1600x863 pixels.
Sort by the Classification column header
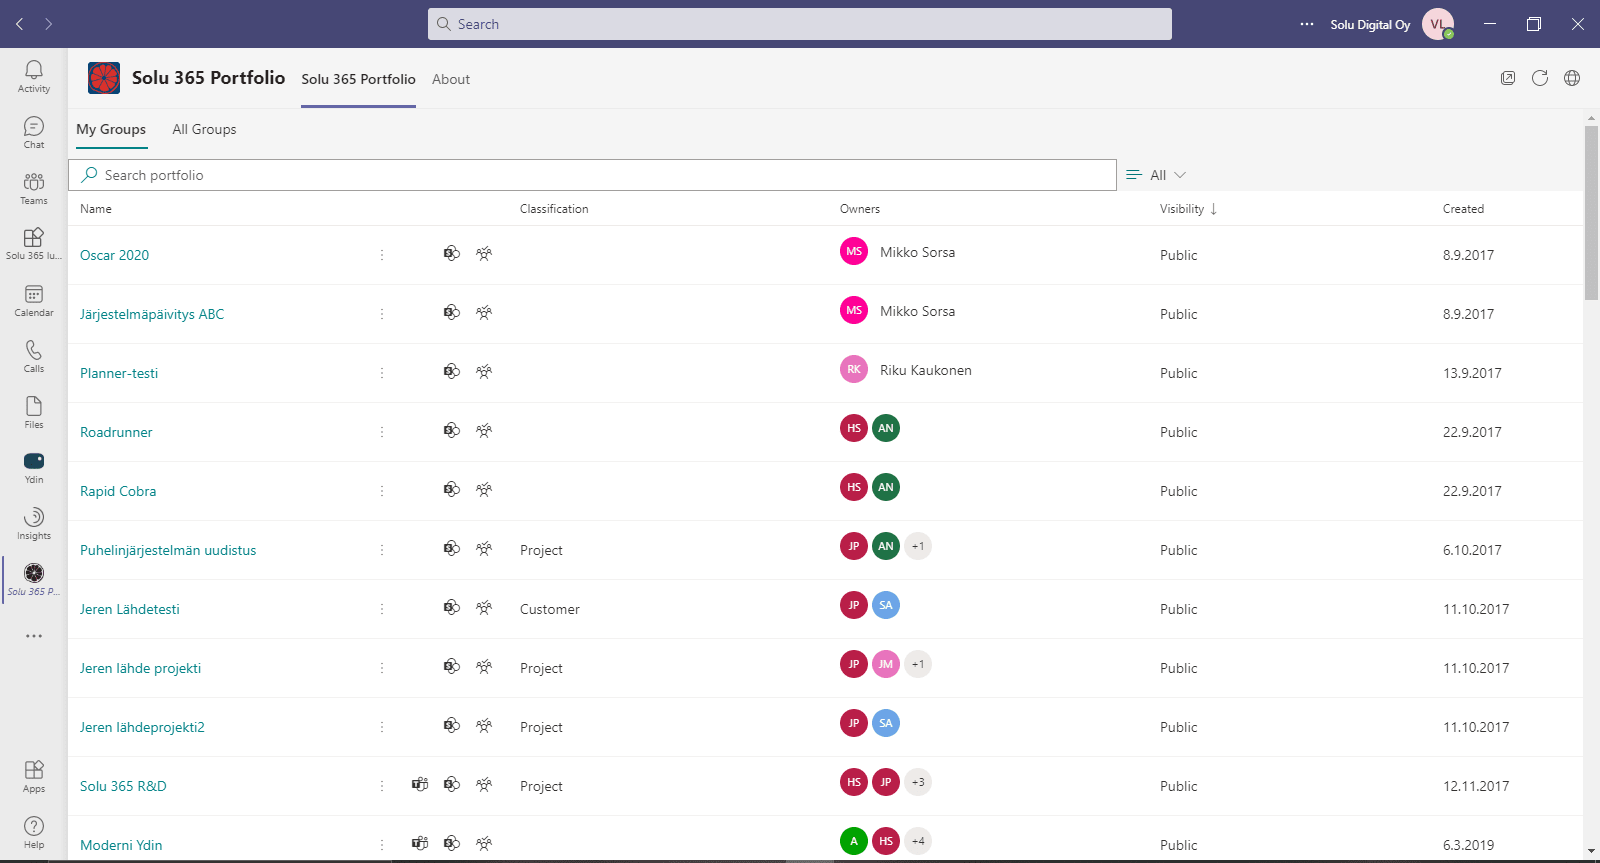554,209
